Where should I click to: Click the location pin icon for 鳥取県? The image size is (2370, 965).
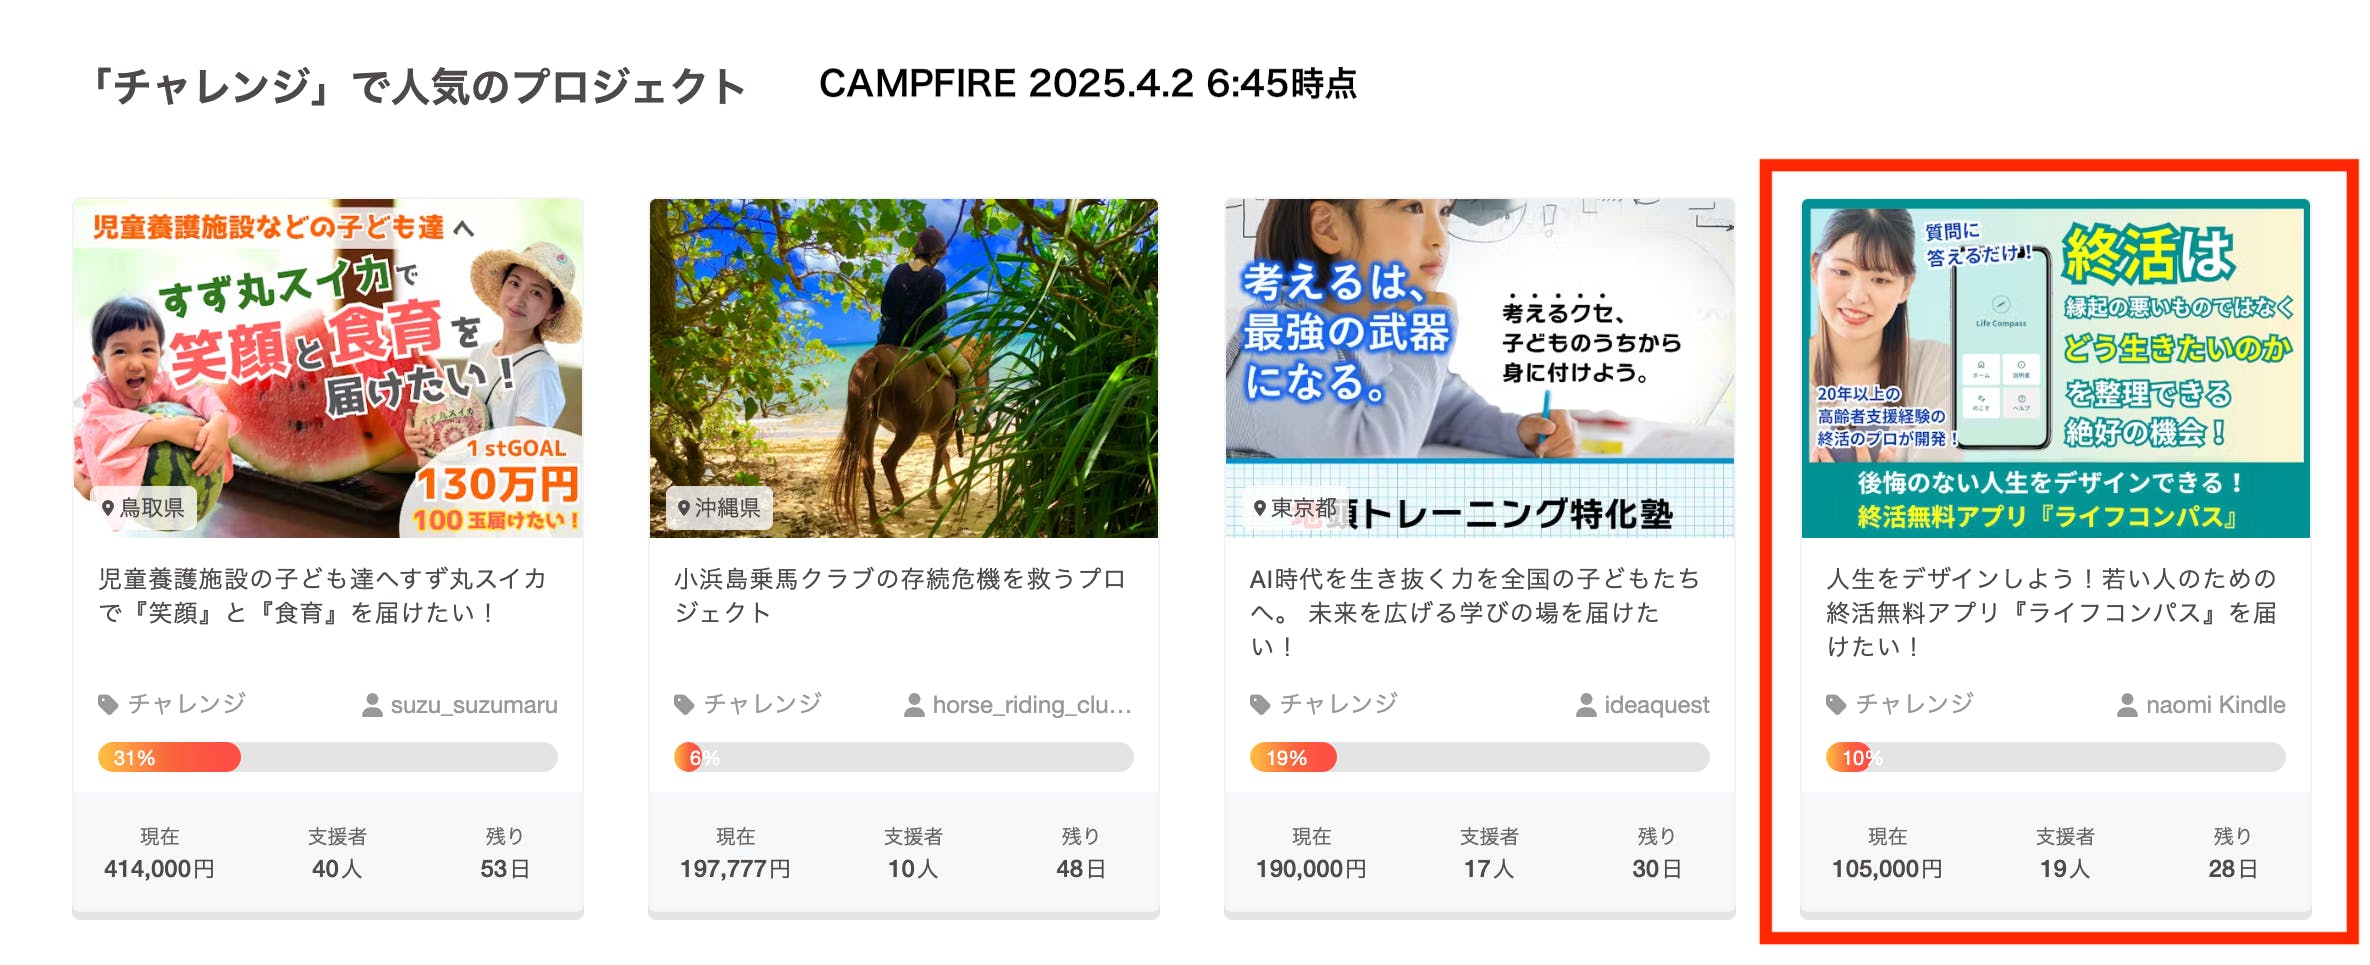click(108, 508)
